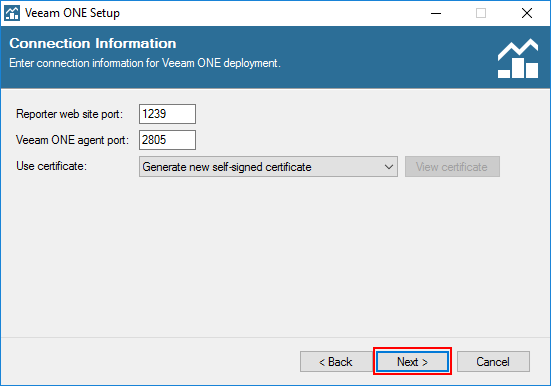Close the Veeam ONE Setup window
Image resolution: width=551 pixels, height=386 pixels.
pos(526,13)
